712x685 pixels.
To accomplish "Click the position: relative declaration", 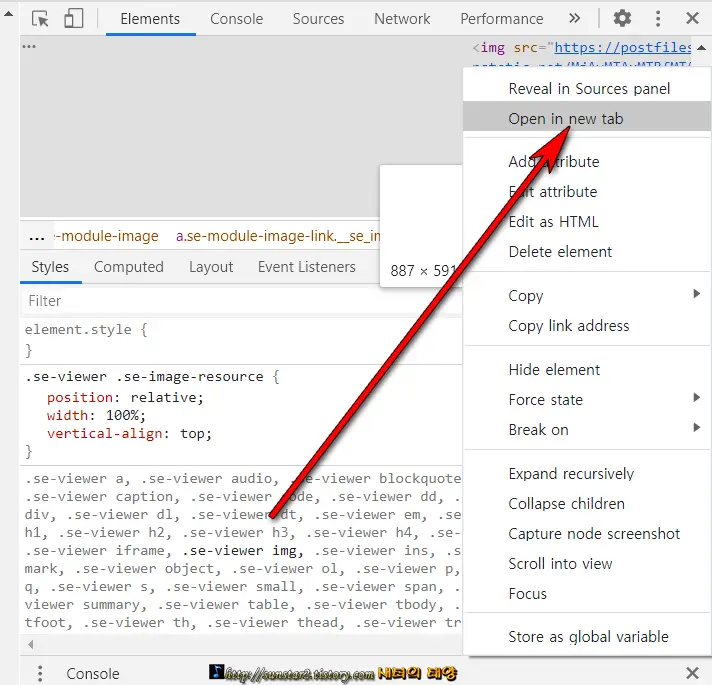I will (x=125, y=398).
